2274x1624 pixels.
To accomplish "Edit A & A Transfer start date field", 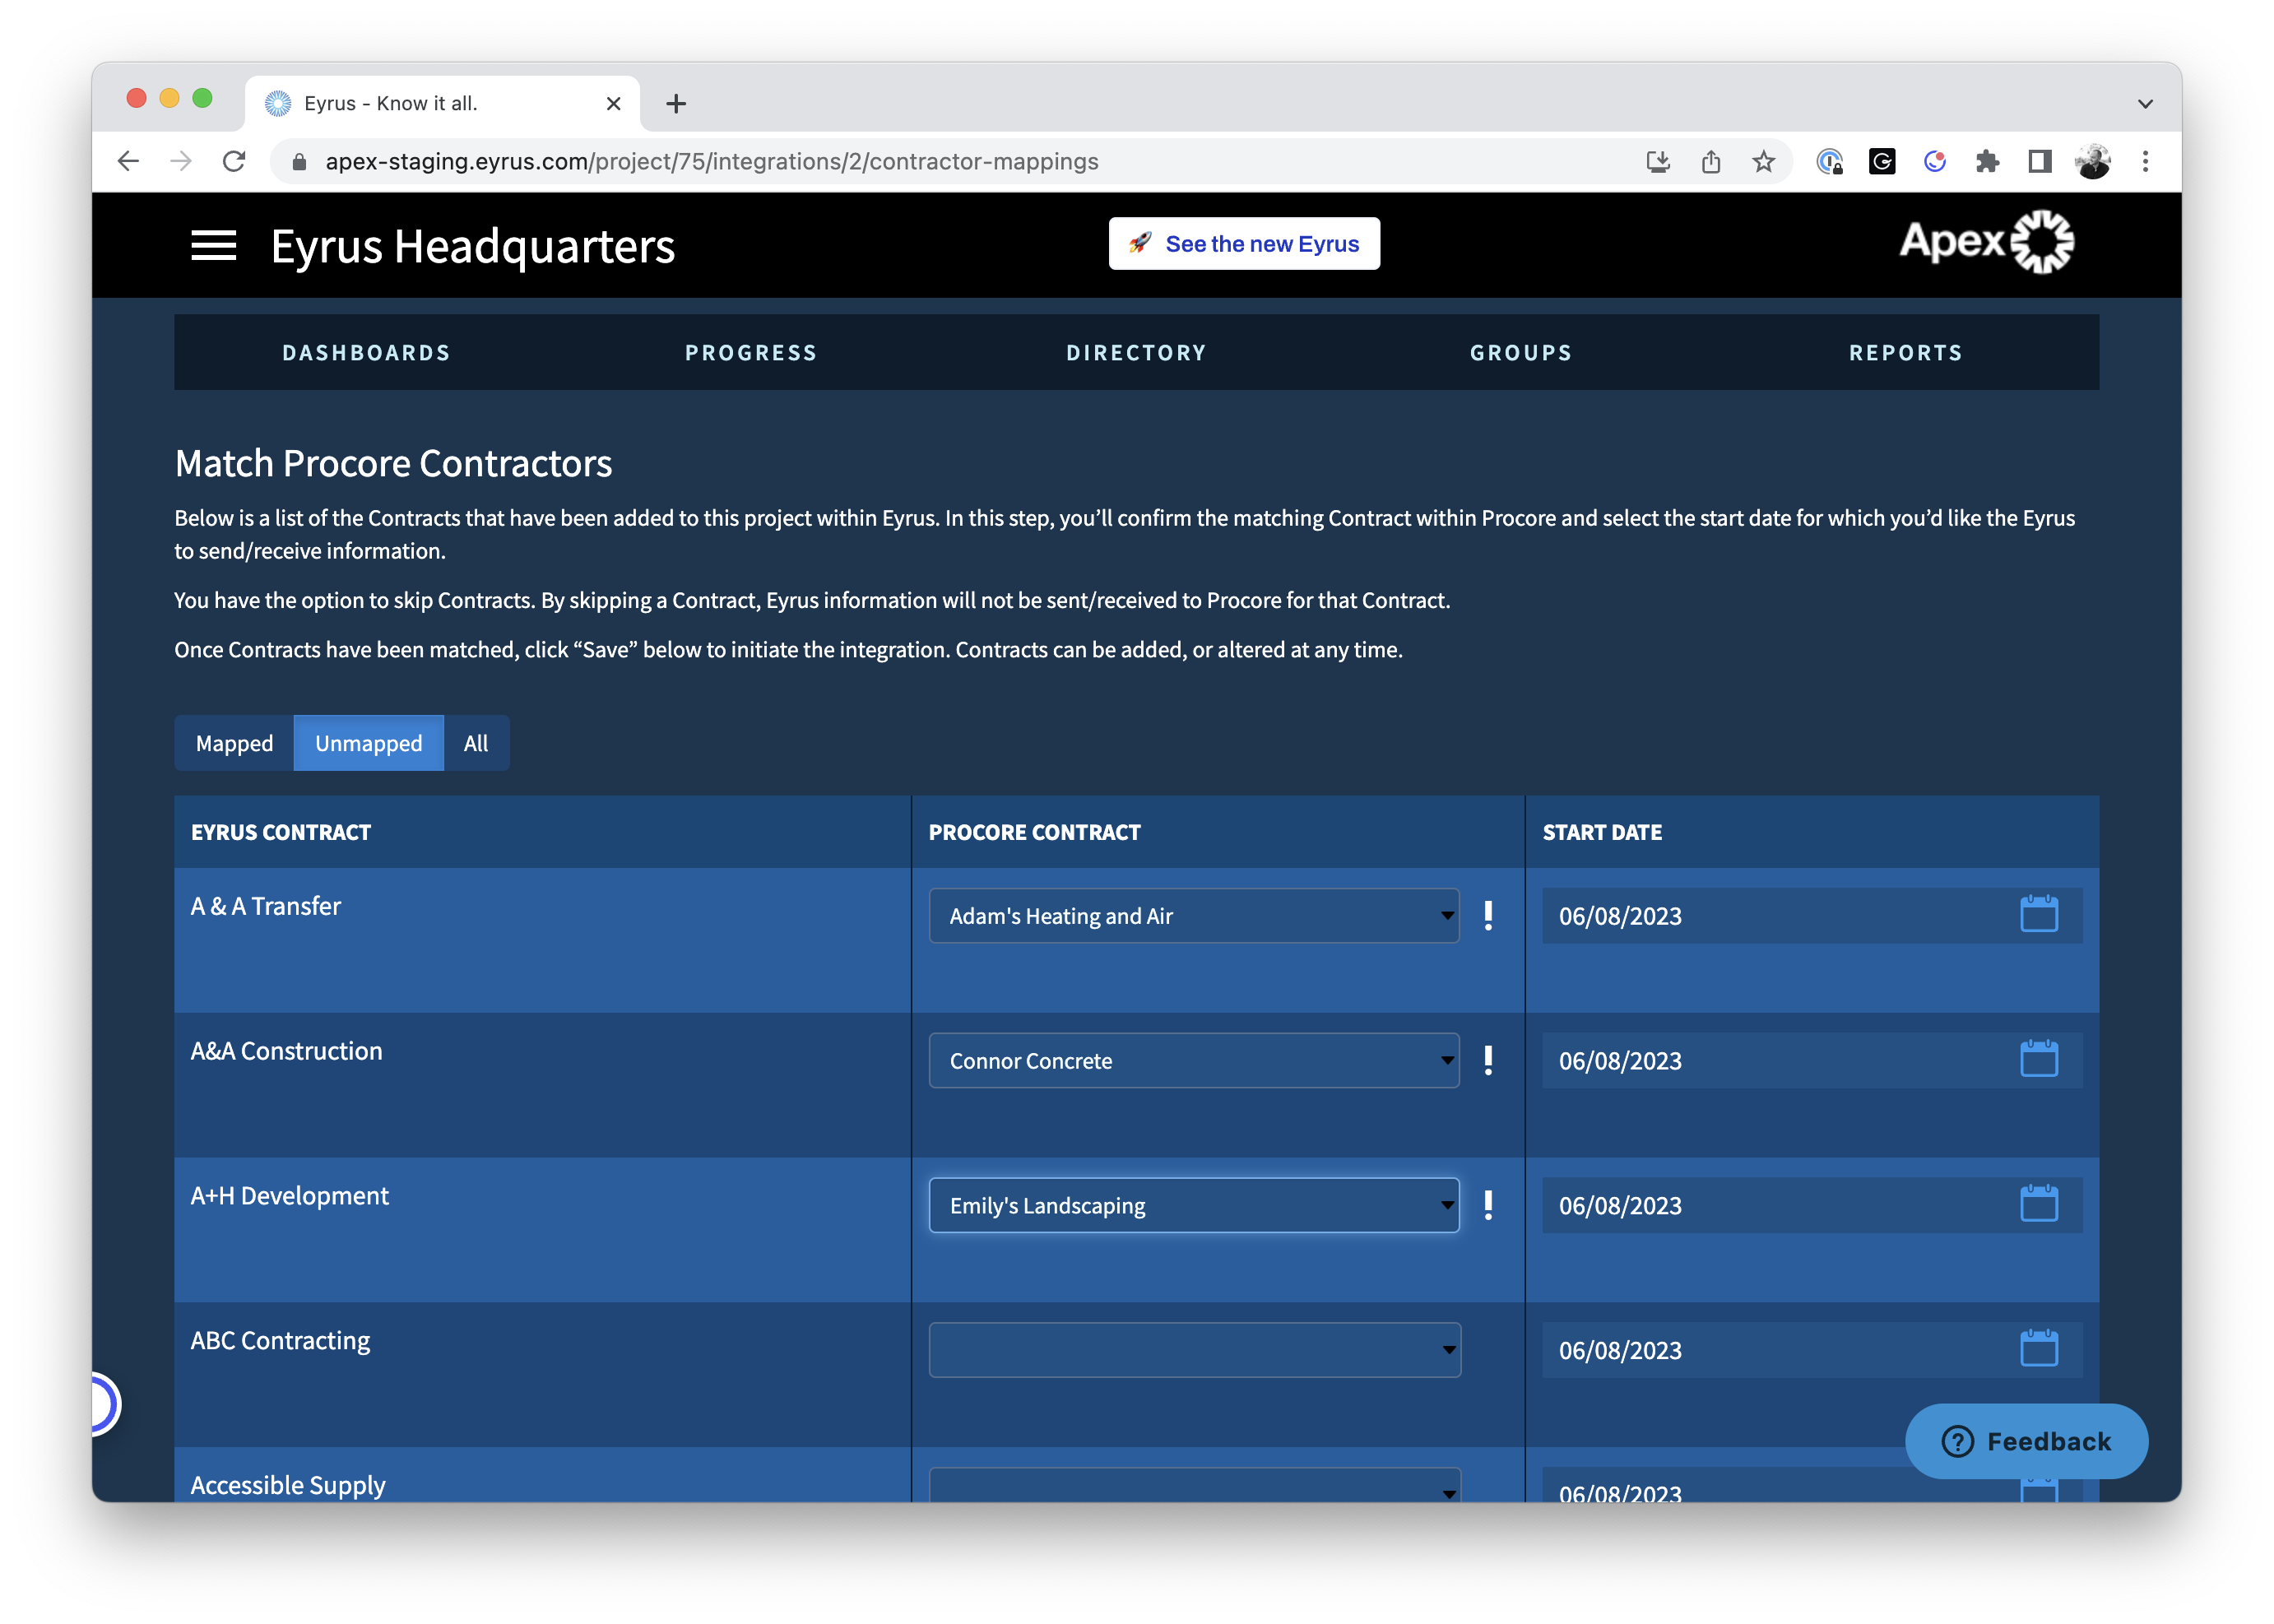I will [x=1812, y=915].
